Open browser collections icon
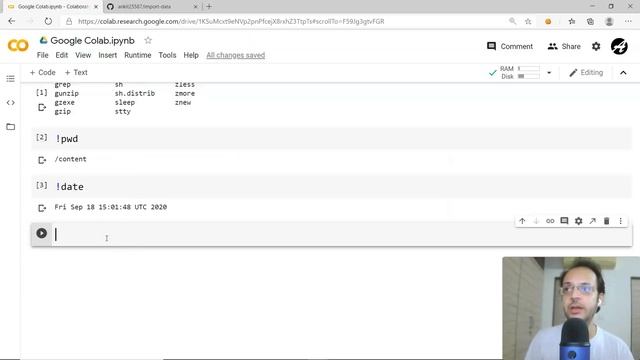This screenshot has width=640, height=360. click(x=590, y=21)
